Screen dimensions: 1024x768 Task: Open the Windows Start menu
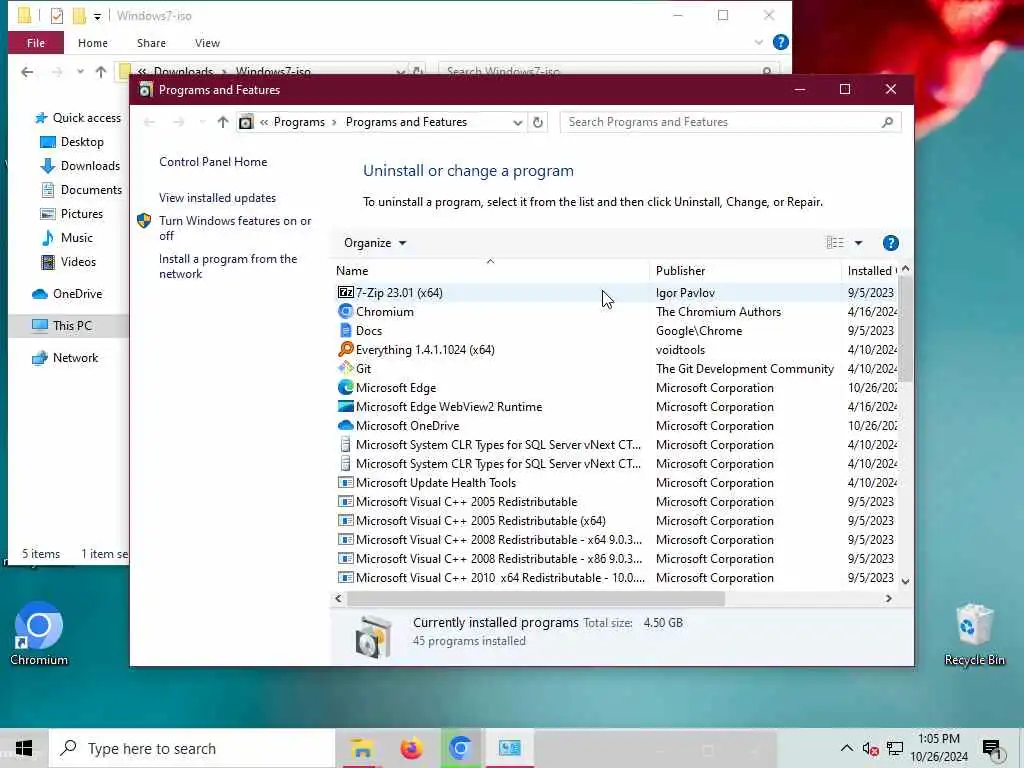coord(24,748)
